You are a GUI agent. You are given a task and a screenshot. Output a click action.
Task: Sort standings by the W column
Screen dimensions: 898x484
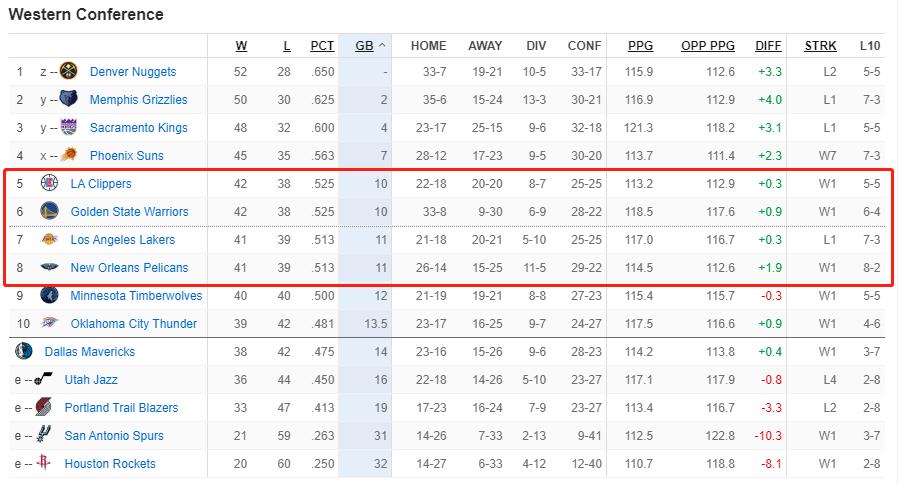coord(241,46)
